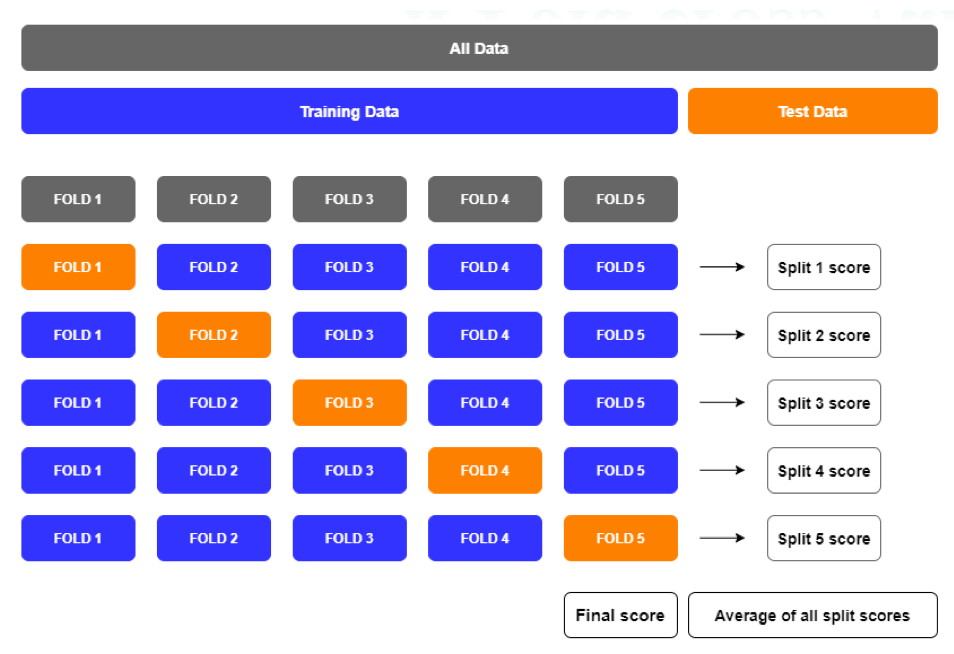This screenshot has width=954, height=654.
Task: Open the Split 1 score box
Action: 823,267
